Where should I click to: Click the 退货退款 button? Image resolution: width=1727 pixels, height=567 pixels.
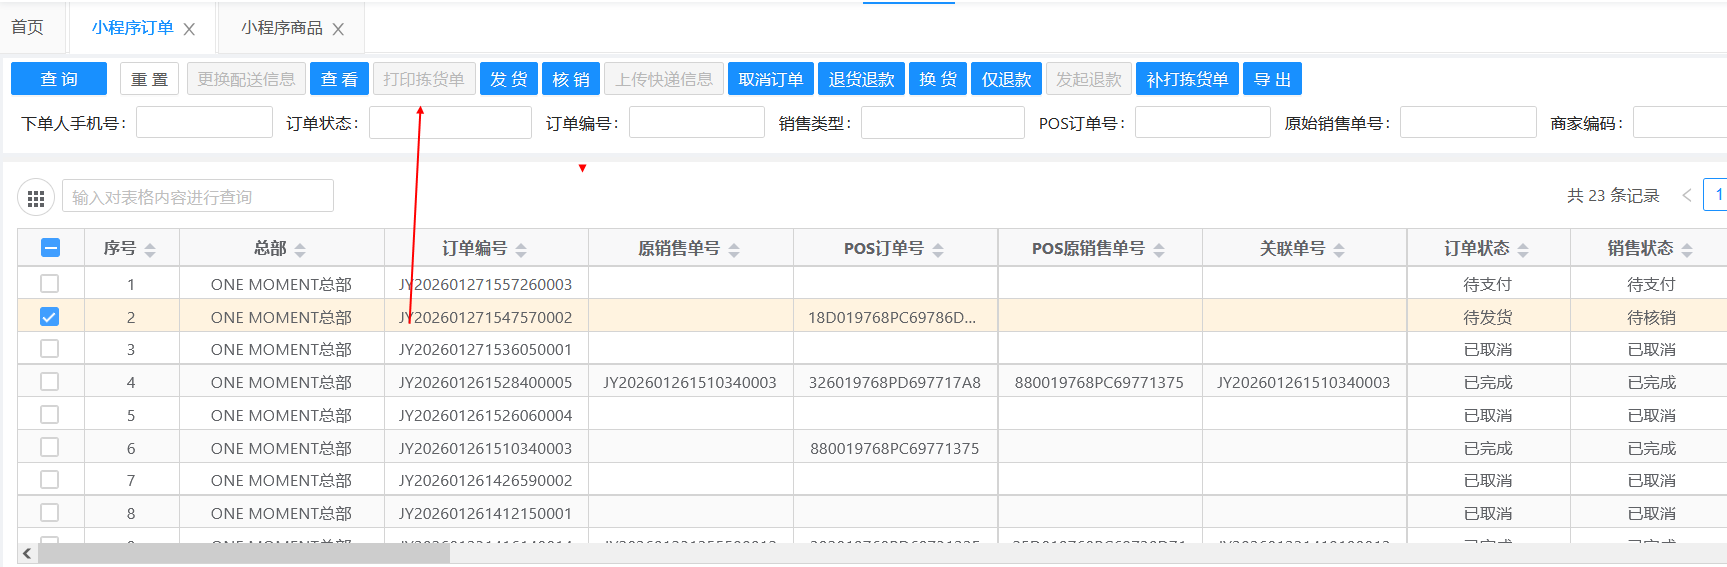pos(861,79)
